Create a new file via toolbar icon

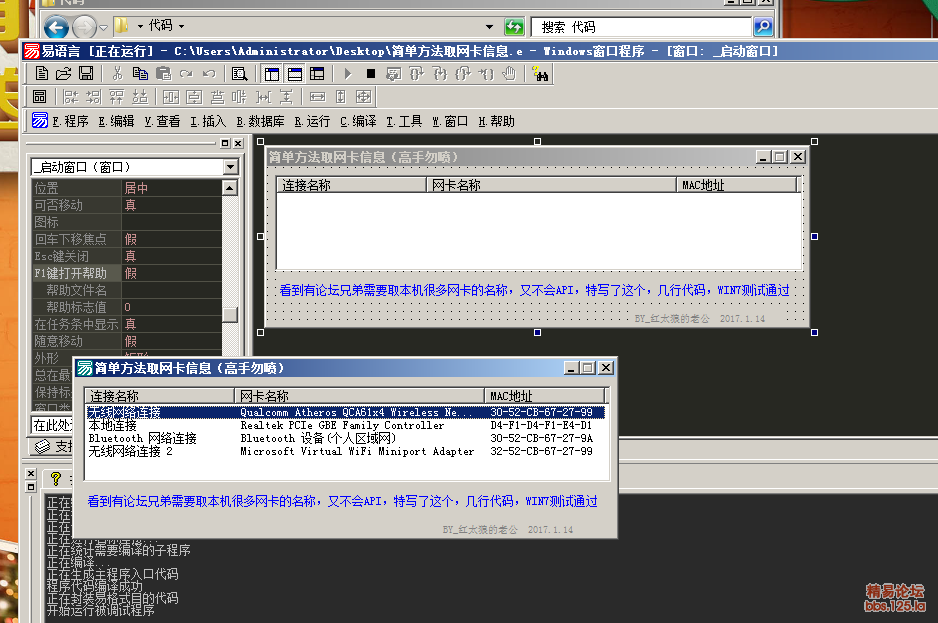pos(41,74)
